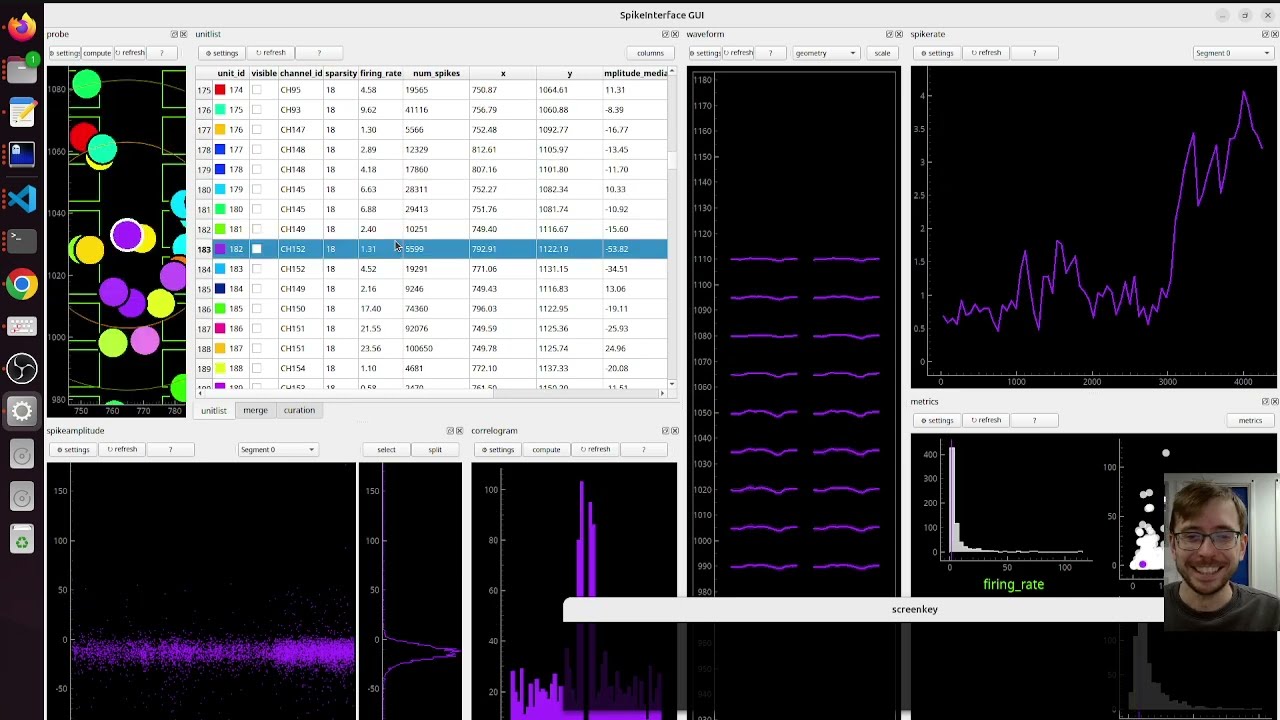
Task: Click the columns button in unitlist
Action: 650,53
